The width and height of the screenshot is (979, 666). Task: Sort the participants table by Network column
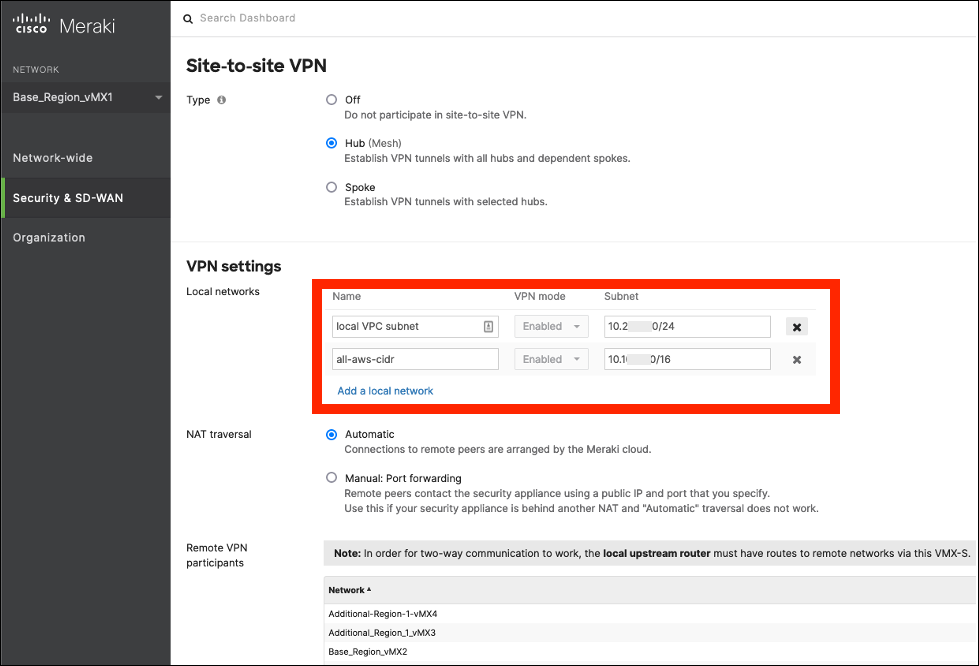coord(346,589)
